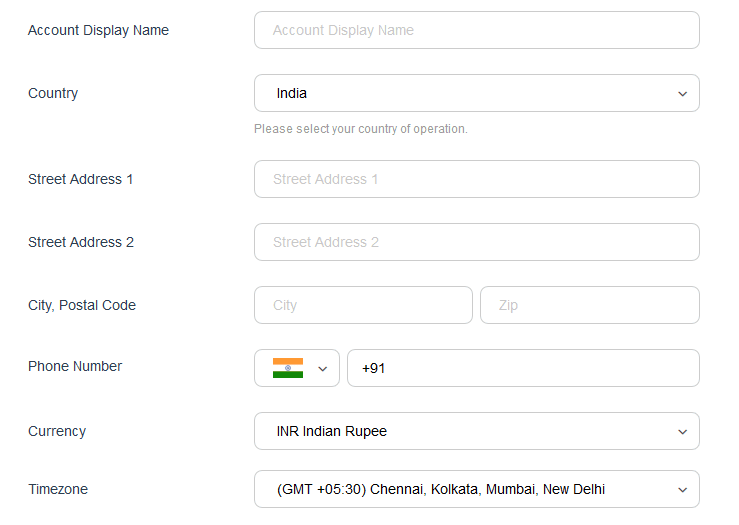Click the Country dropdown chevron arrow
The height and width of the screenshot is (525, 739).
click(682, 94)
